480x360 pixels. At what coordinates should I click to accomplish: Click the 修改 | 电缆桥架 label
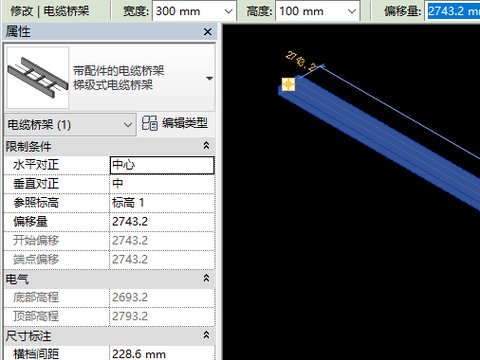(50, 11)
